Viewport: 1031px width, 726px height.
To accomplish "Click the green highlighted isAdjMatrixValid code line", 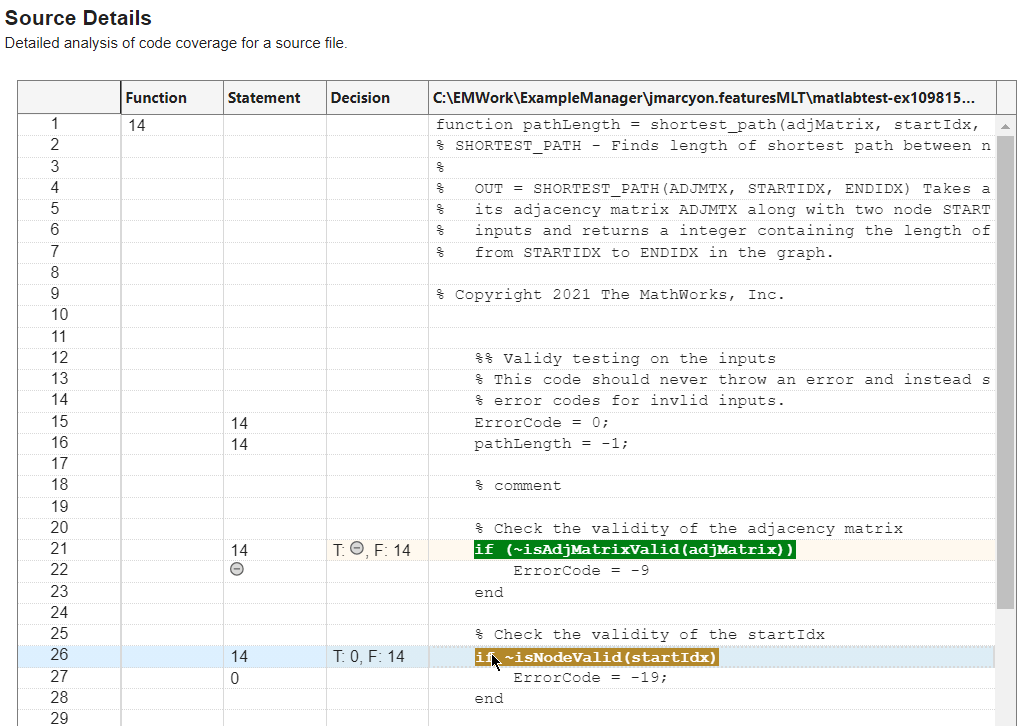I will (635, 550).
